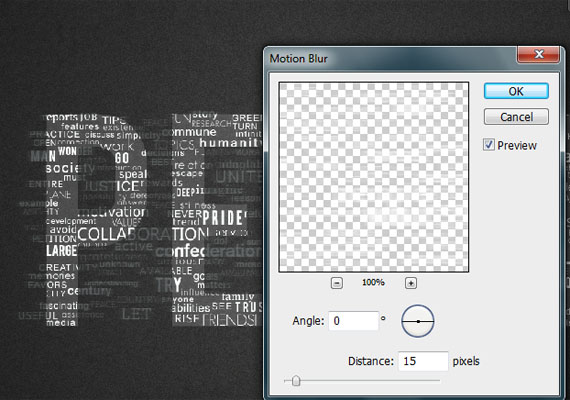This screenshot has height=400, width=570.
Task: Click the angle direction dial
Action: [418, 321]
